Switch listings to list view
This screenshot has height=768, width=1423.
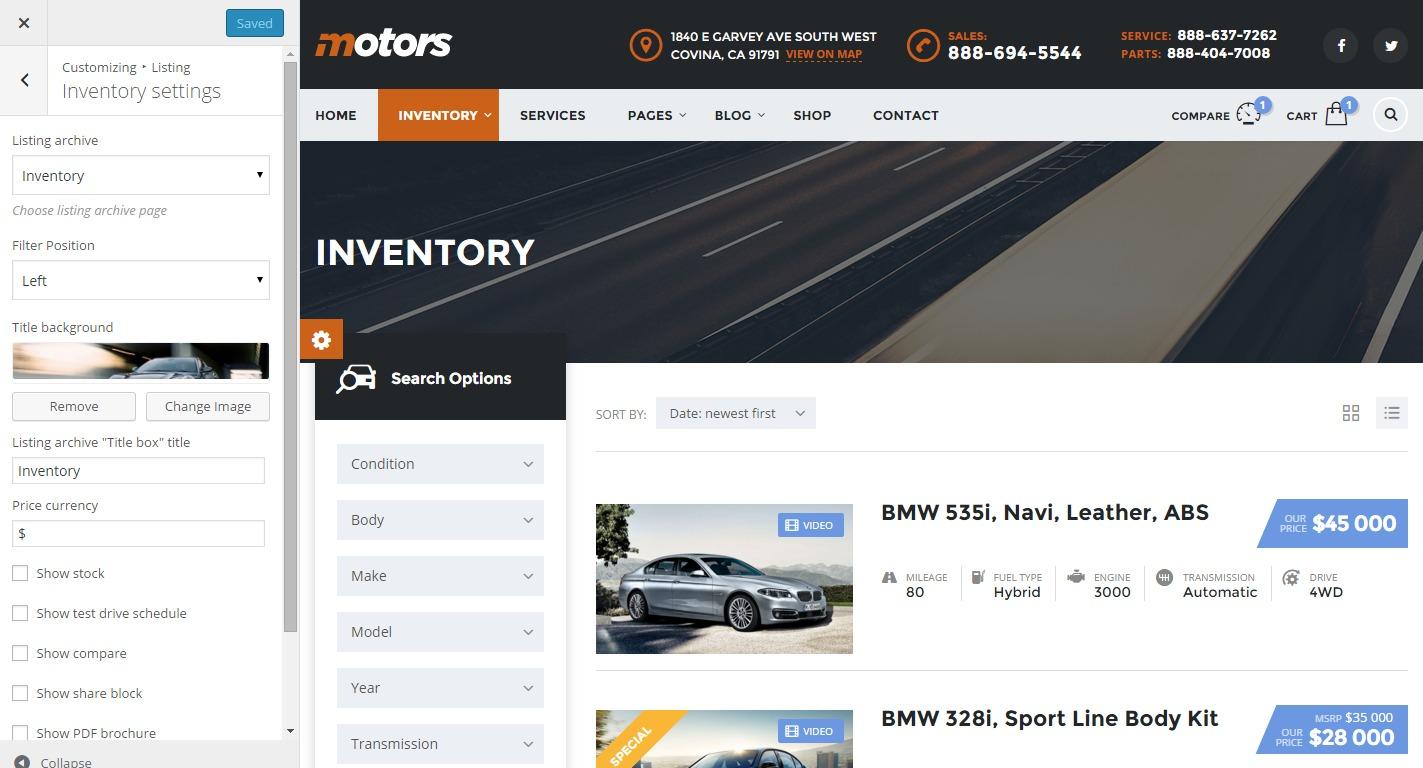(1392, 413)
